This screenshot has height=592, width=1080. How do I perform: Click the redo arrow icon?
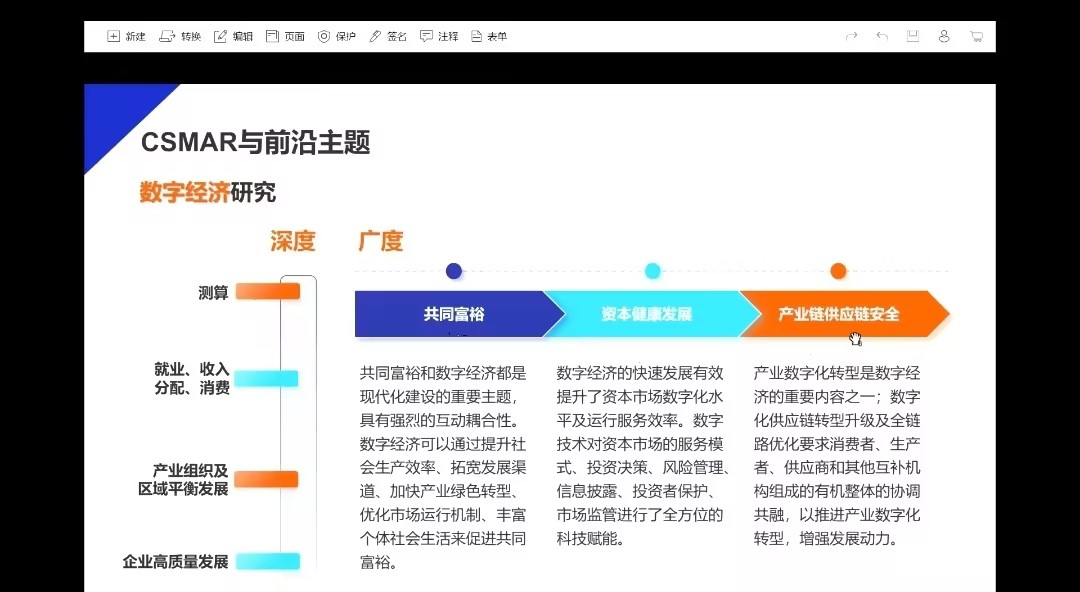pyautogui.click(x=851, y=36)
